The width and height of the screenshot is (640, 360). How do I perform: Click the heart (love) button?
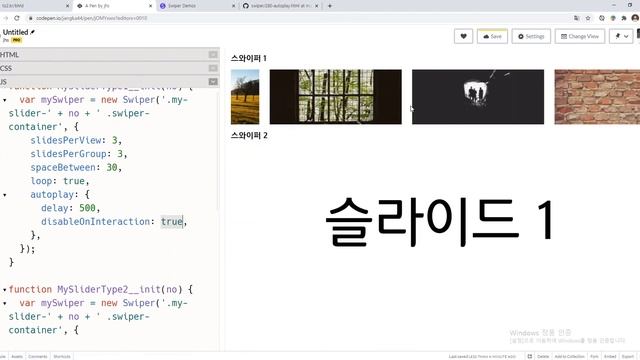[463, 36]
